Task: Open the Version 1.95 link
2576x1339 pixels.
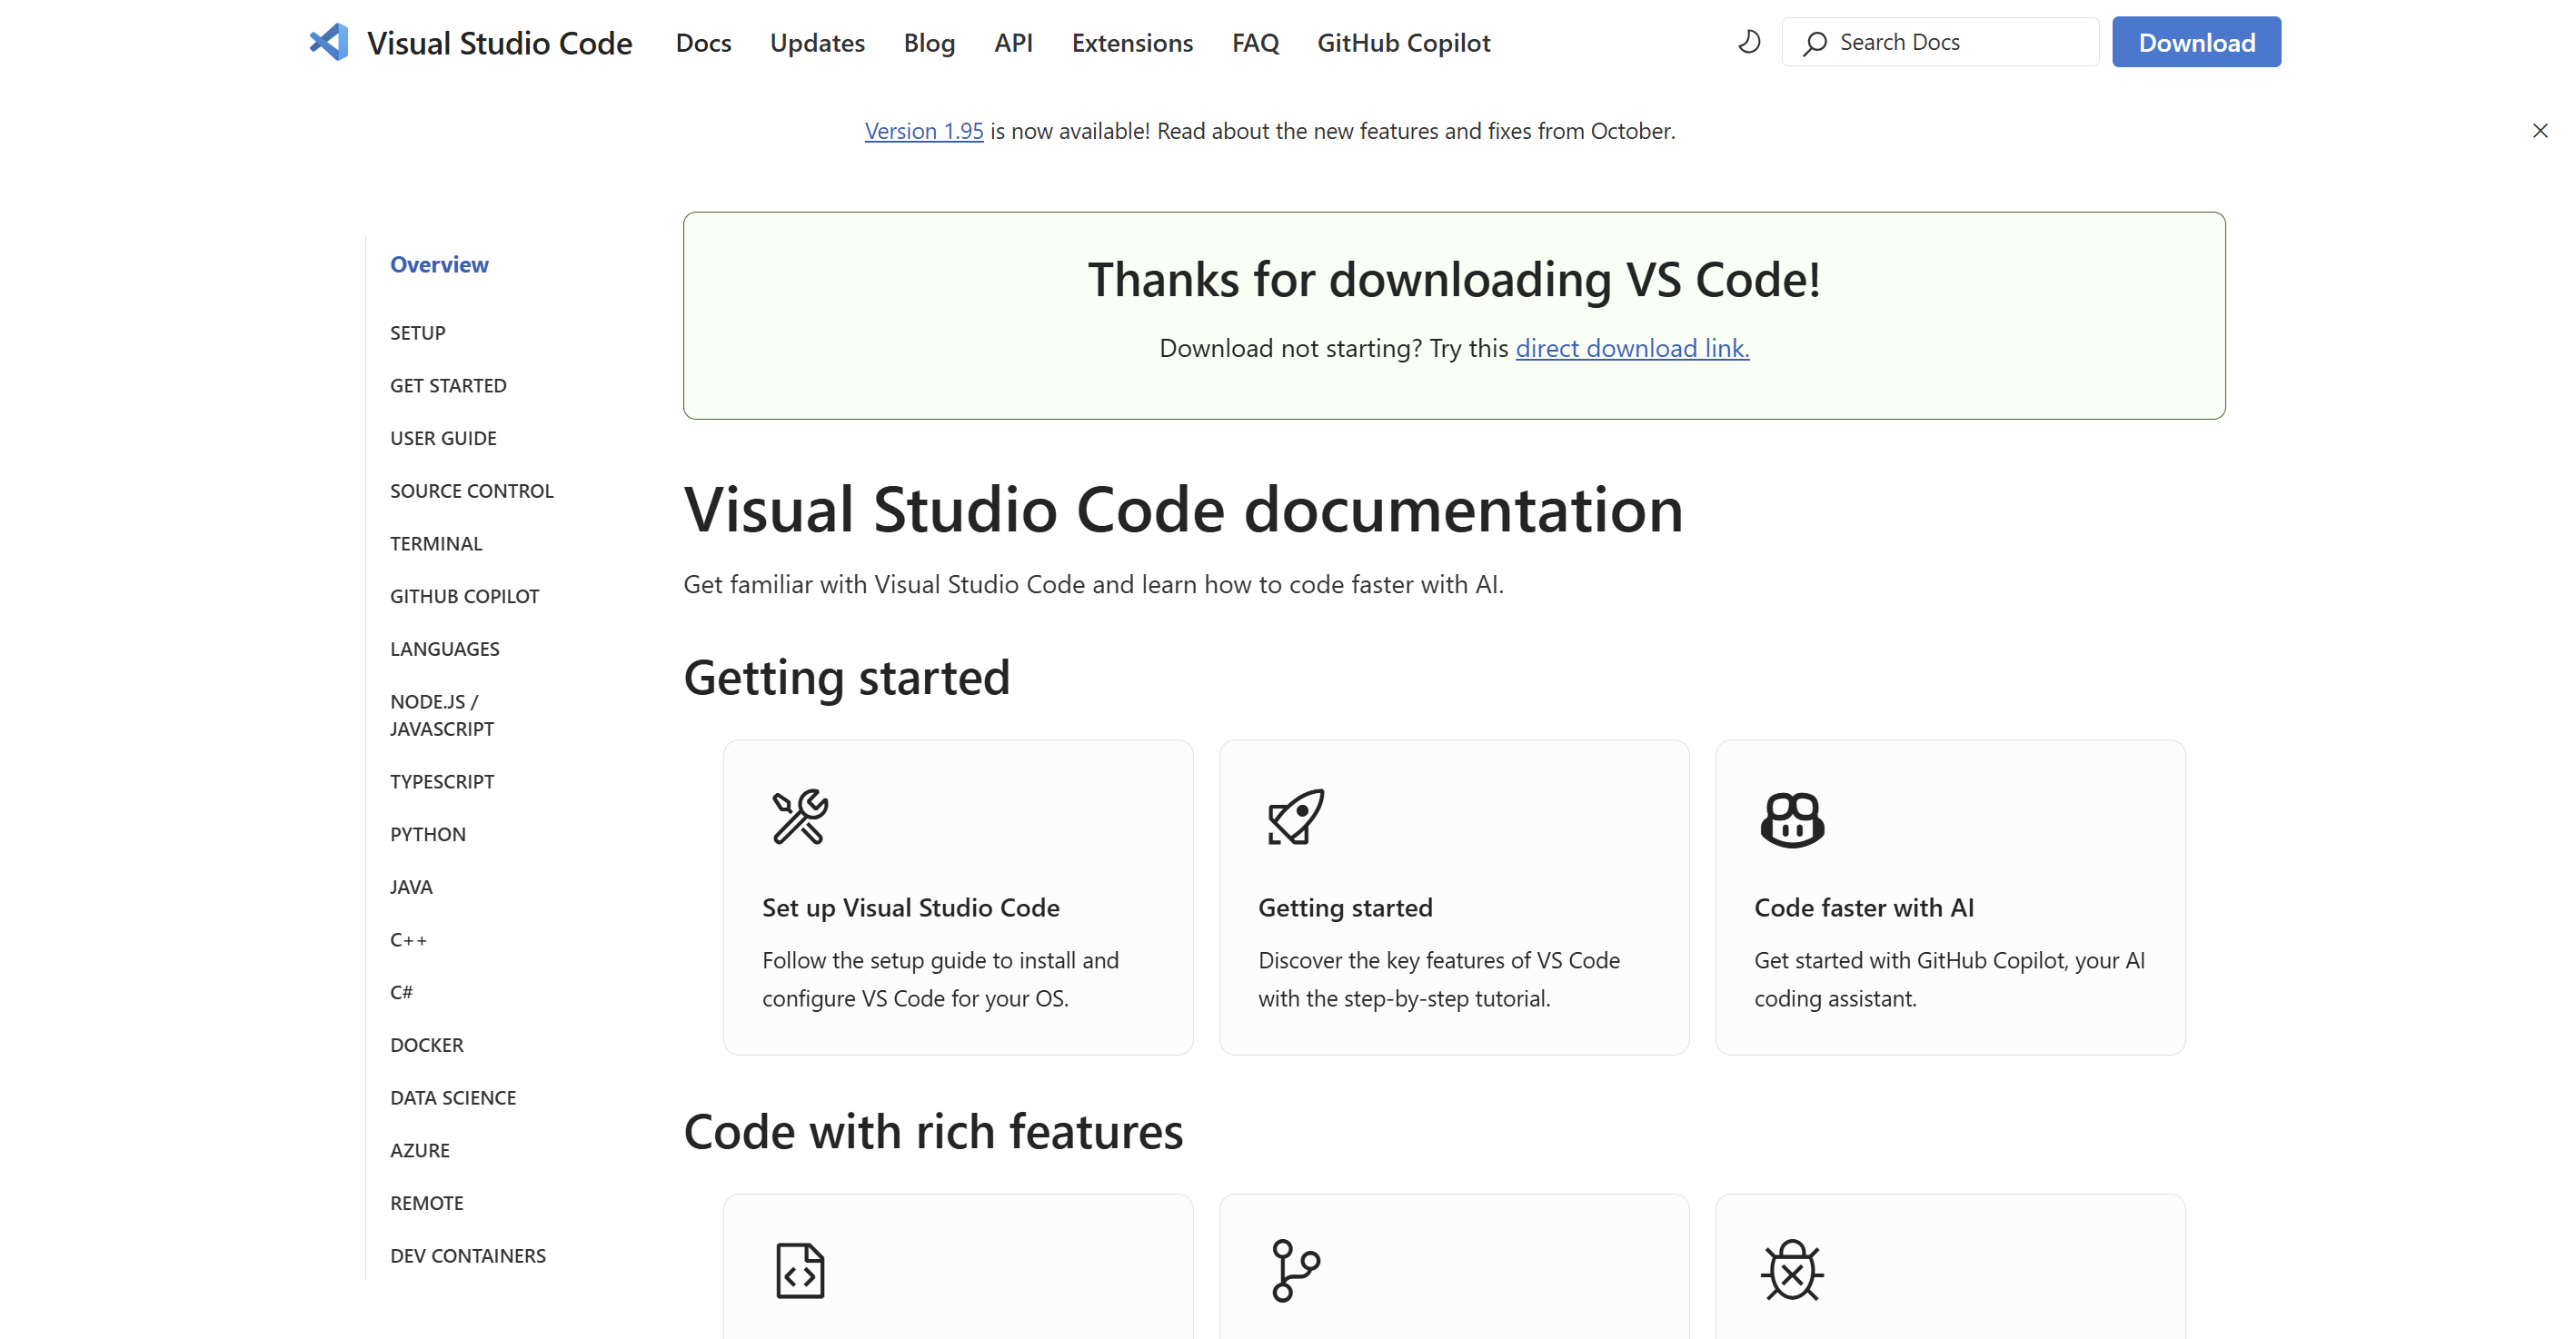Action: [x=924, y=131]
